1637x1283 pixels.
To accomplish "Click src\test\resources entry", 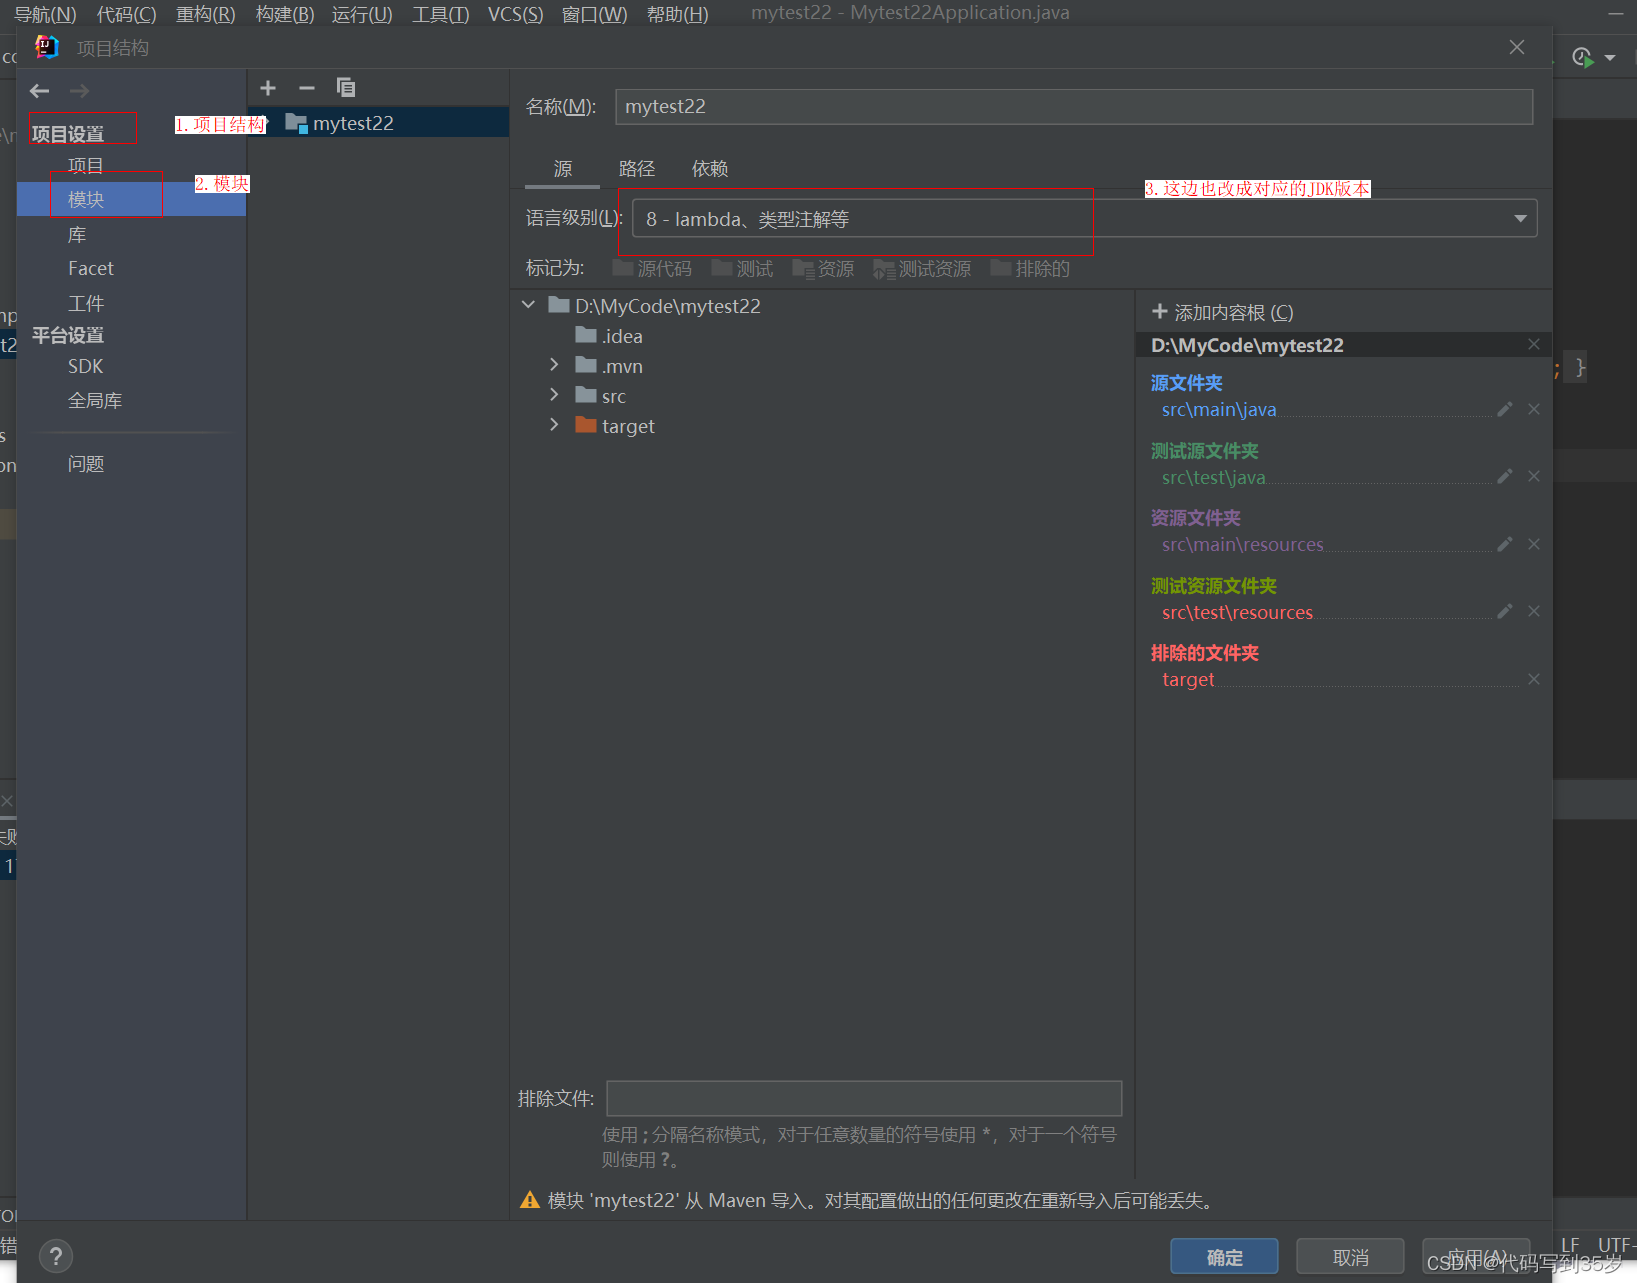I will pos(1237,612).
